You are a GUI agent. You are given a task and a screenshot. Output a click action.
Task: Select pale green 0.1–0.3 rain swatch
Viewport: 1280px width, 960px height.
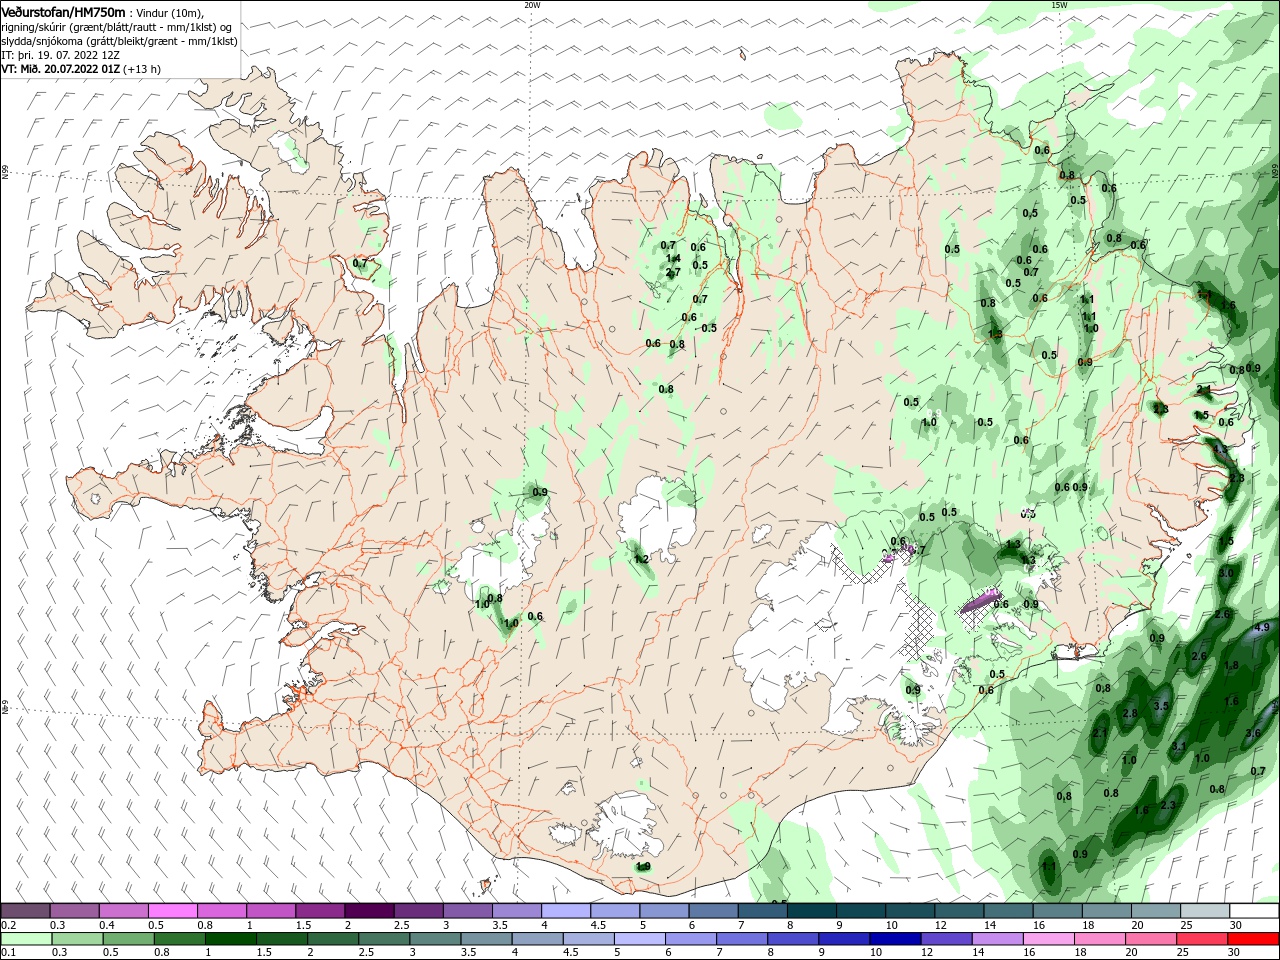[x=25, y=939]
